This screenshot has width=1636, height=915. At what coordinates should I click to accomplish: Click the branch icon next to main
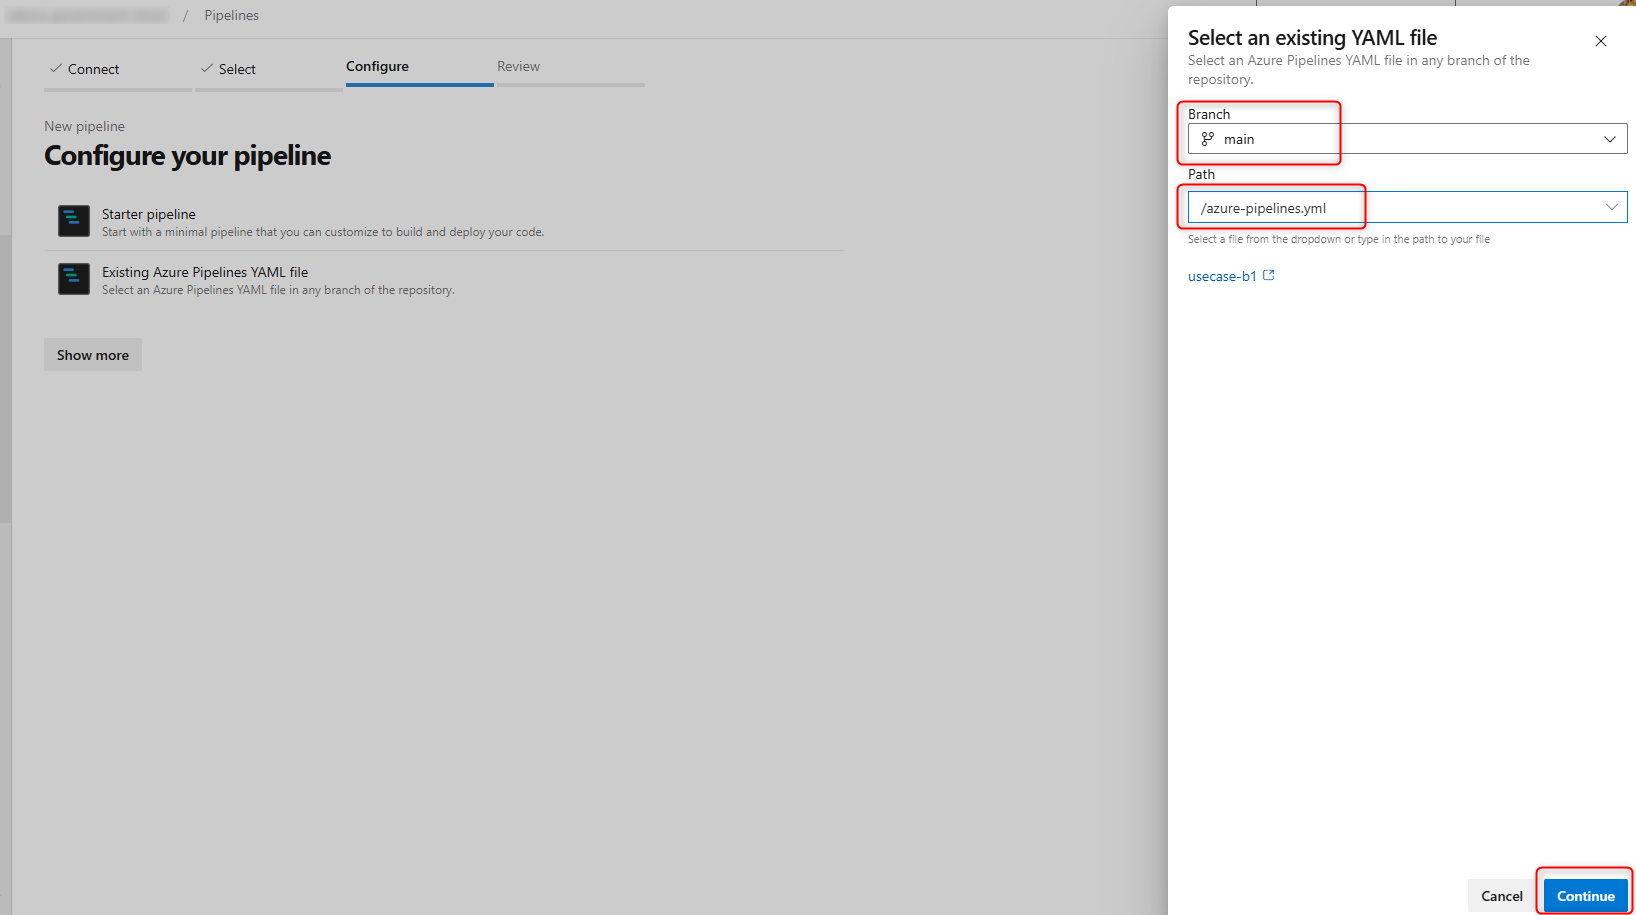click(1207, 139)
